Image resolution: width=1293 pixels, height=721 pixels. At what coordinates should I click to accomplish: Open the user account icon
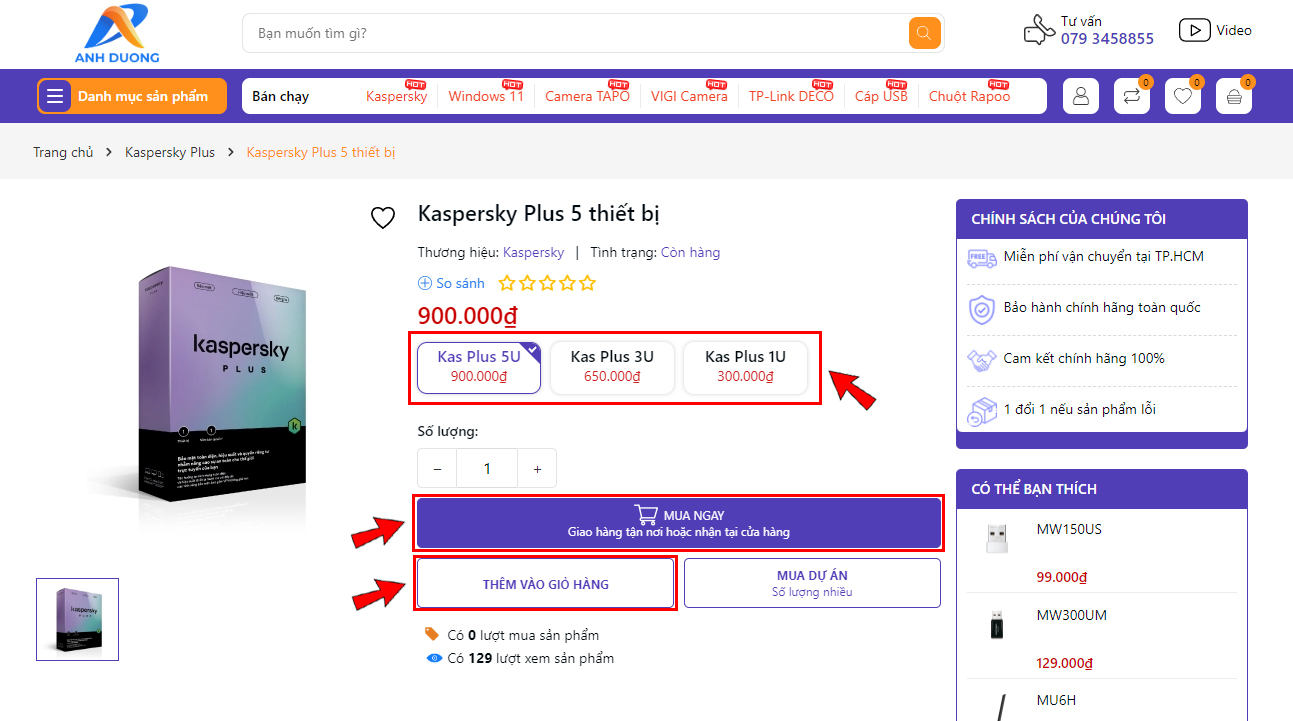coord(1081,96)
